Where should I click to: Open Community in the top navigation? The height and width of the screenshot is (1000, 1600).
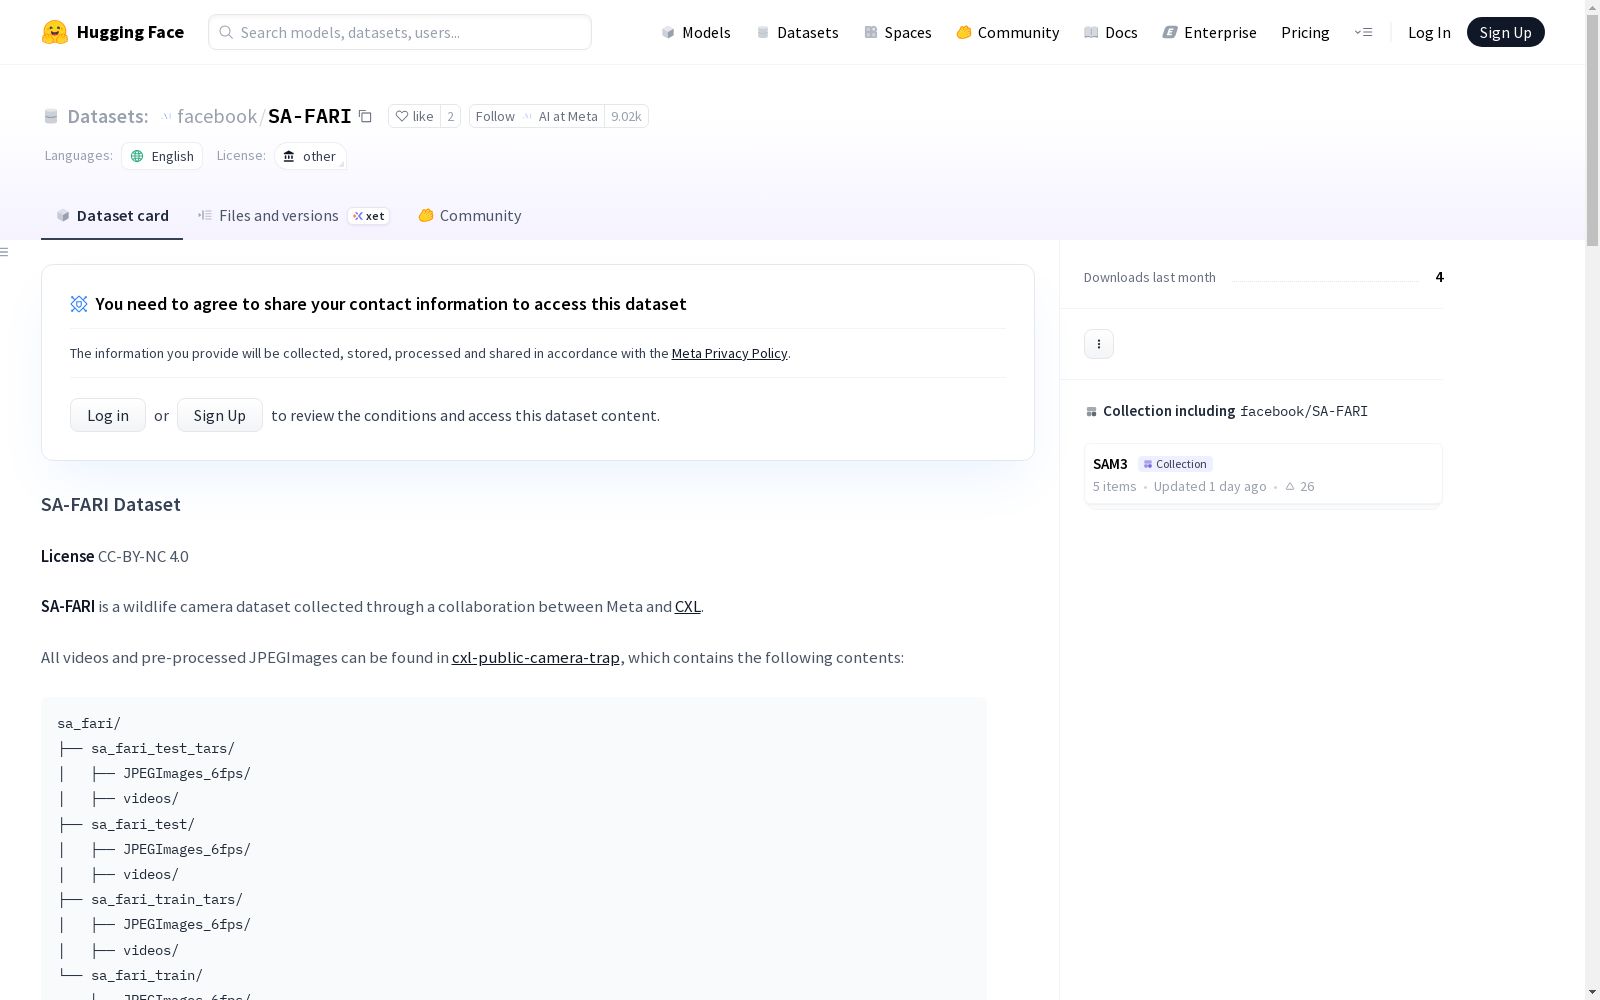tap(1007, 32)
